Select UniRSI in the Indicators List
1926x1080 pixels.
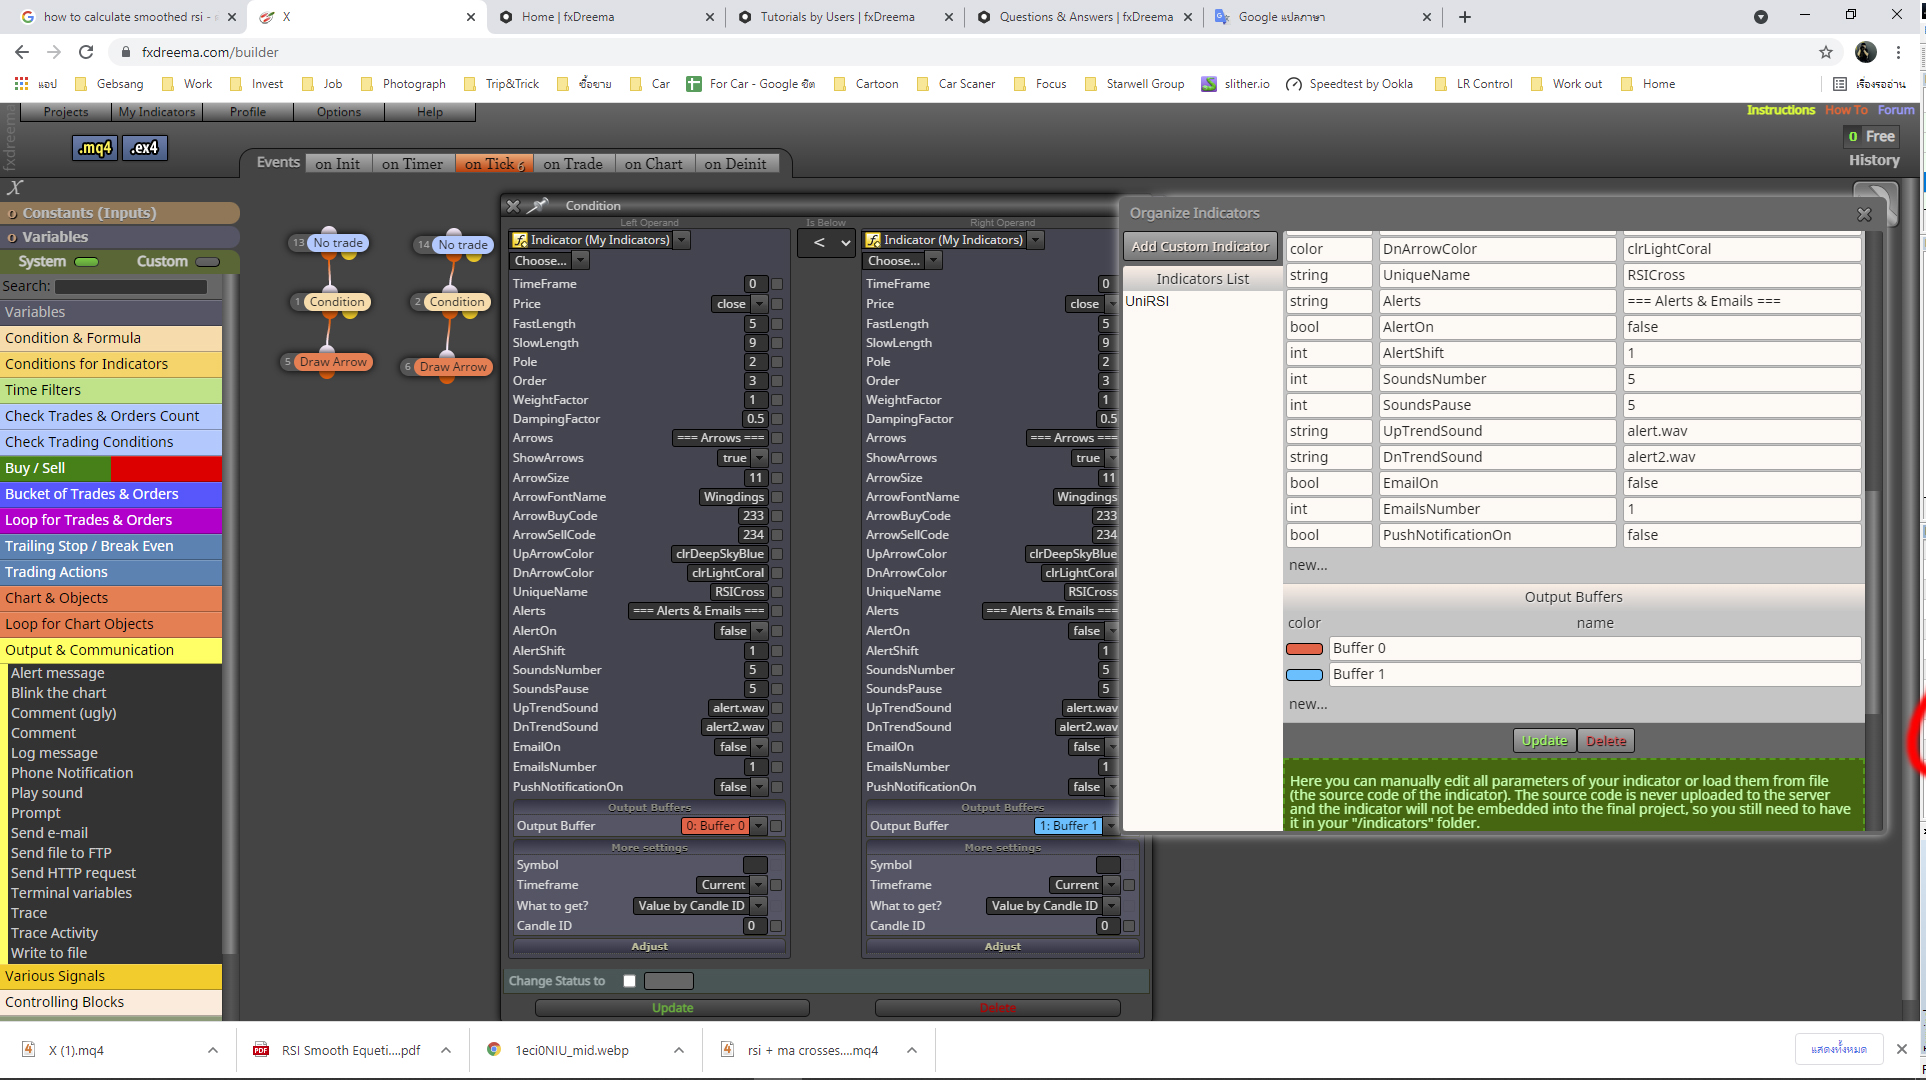point(1147,301)
